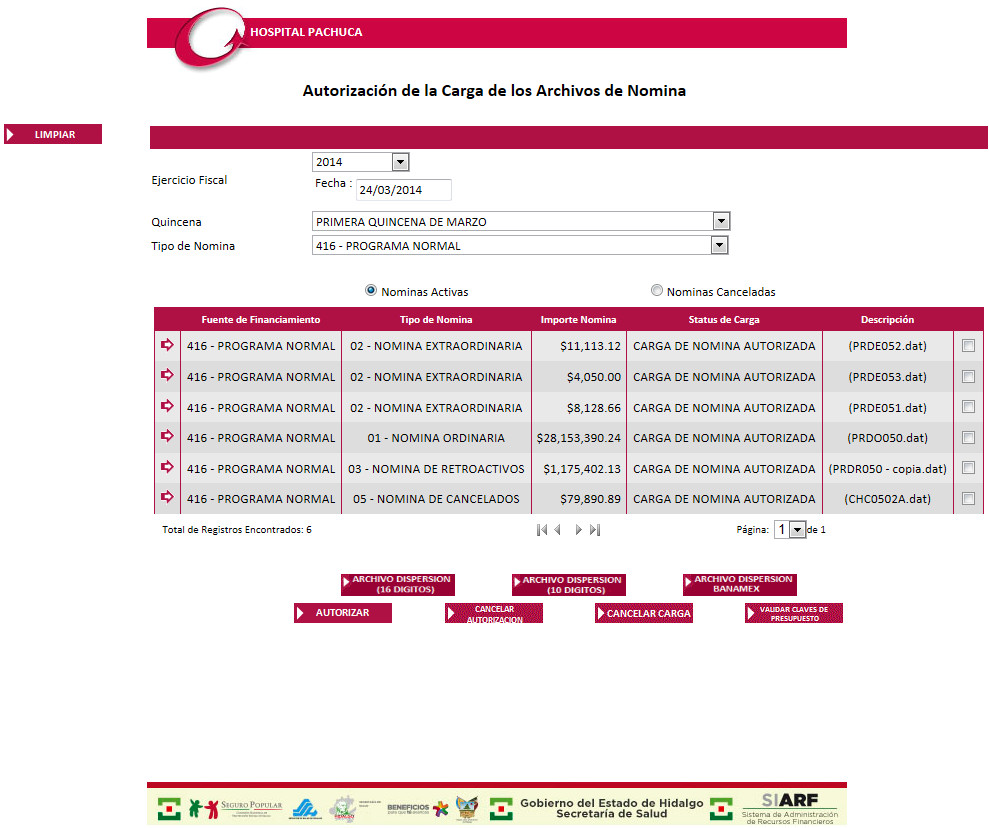
Task: Go to the first page of records
Action: pos(541,530)
